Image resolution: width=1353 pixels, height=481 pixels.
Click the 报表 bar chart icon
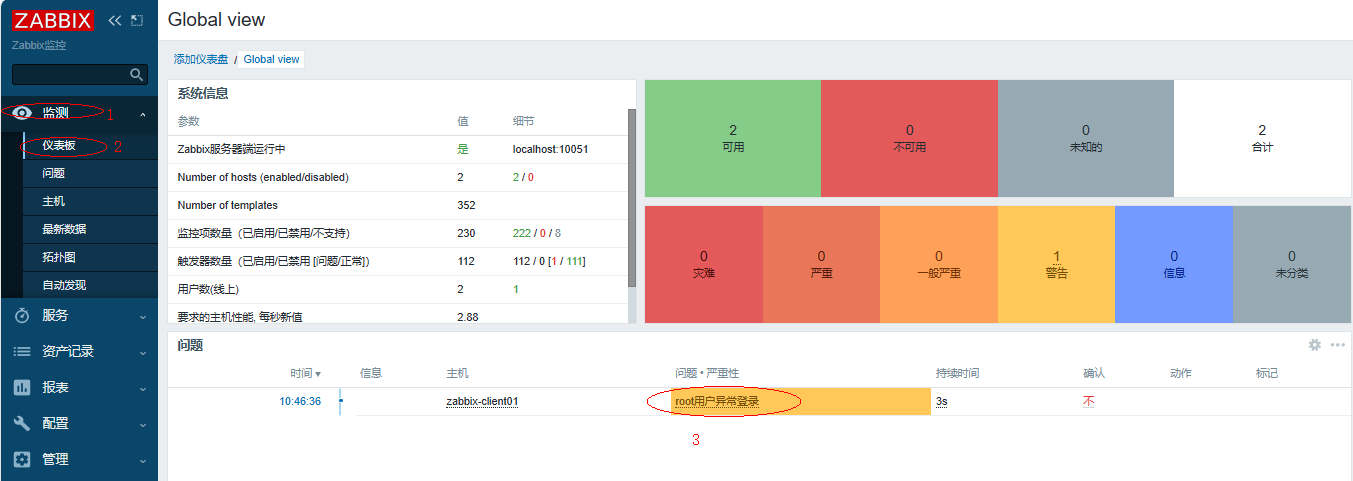click(22, 387)
